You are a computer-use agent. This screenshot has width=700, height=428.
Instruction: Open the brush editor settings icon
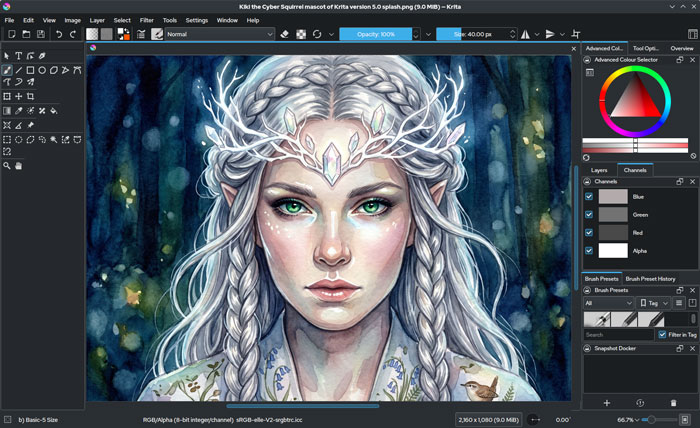pyautogui.click(x=141, y=34)
